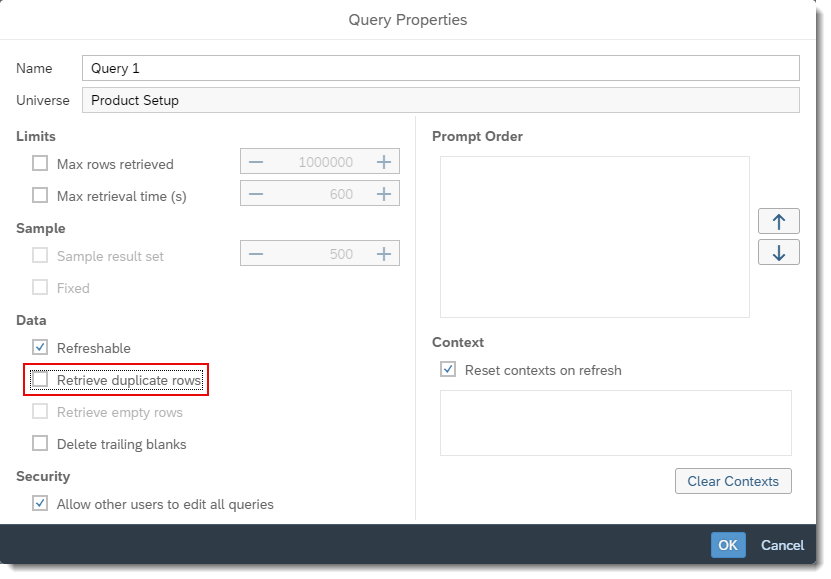Enable the Max rows retrieved checkbox
The width and height of the screenshot is (831, 579).
pyautogui.click(x=40, y=164)
